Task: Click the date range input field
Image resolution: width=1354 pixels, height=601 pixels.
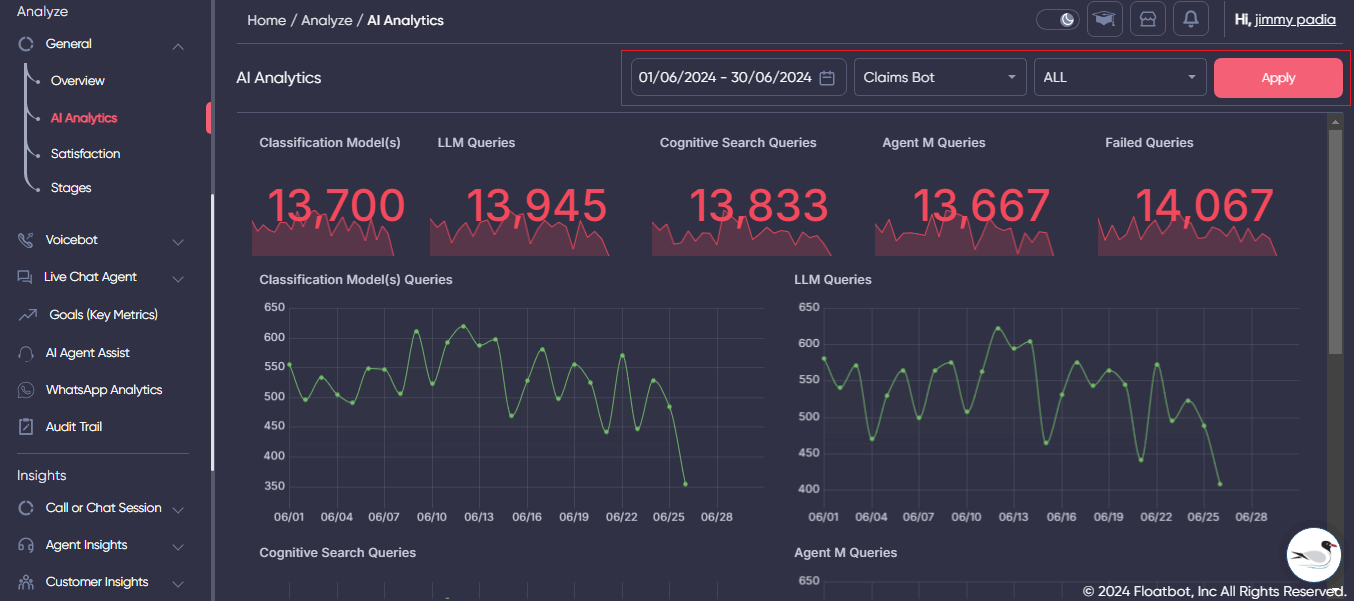Action: point(720,76)
